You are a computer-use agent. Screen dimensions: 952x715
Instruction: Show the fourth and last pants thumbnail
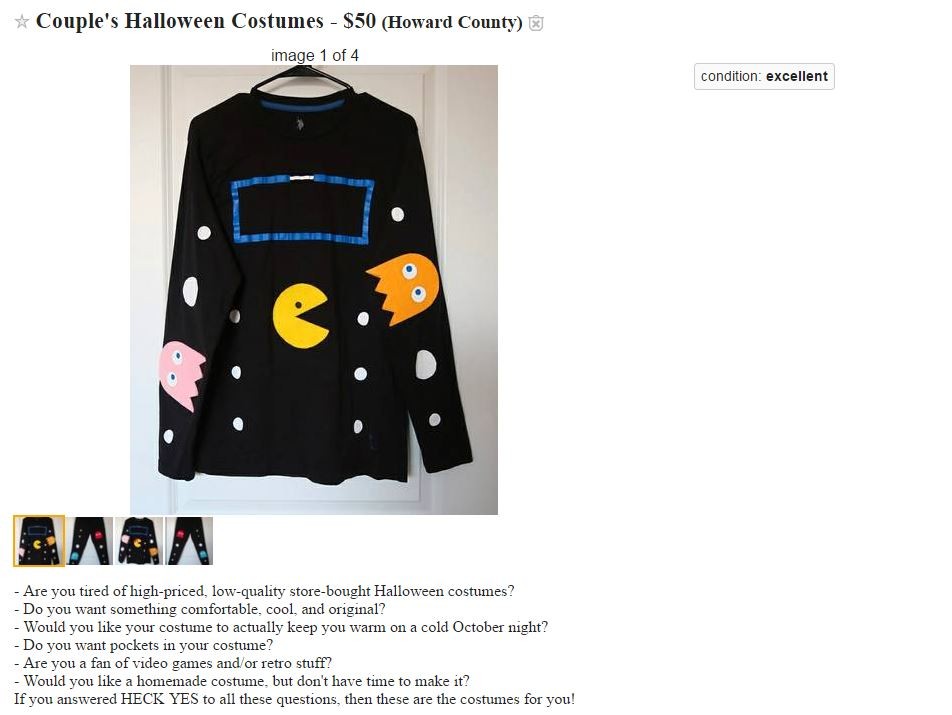[189, 541]
